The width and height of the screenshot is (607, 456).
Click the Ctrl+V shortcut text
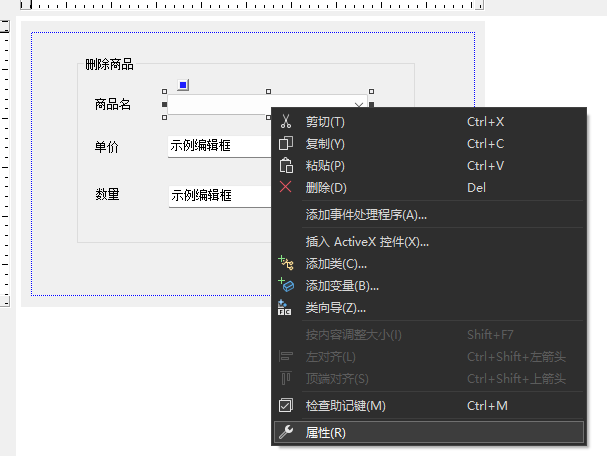[485, 166]
